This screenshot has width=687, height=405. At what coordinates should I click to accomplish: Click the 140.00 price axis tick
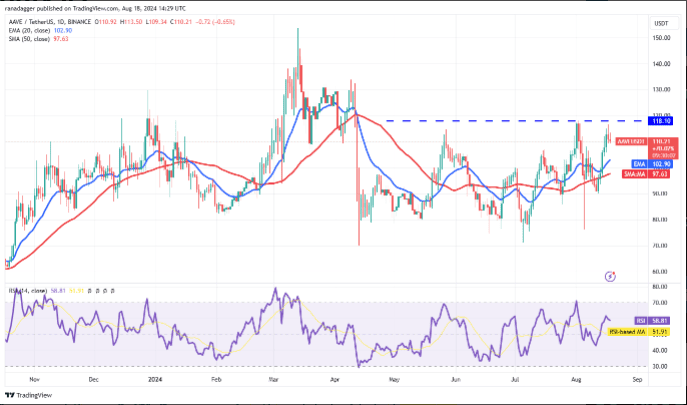[661, 64]
